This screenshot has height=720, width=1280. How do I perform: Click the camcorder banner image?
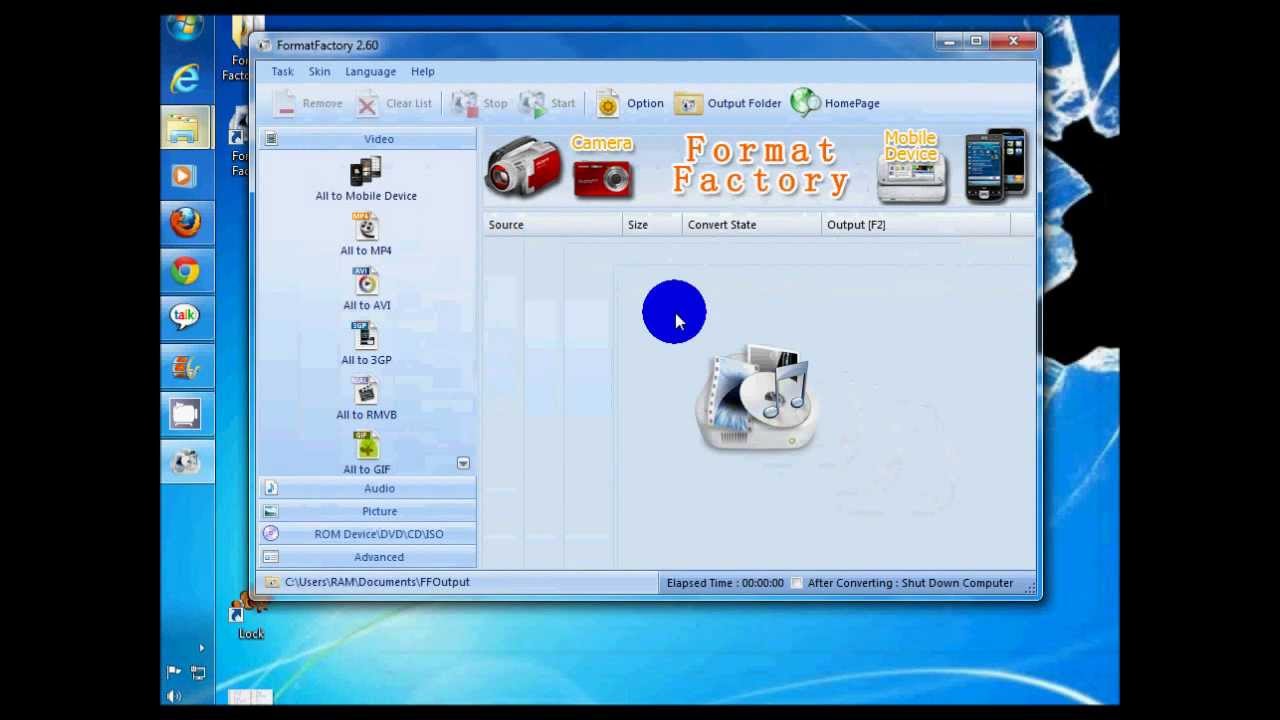[x=523, y=166]
